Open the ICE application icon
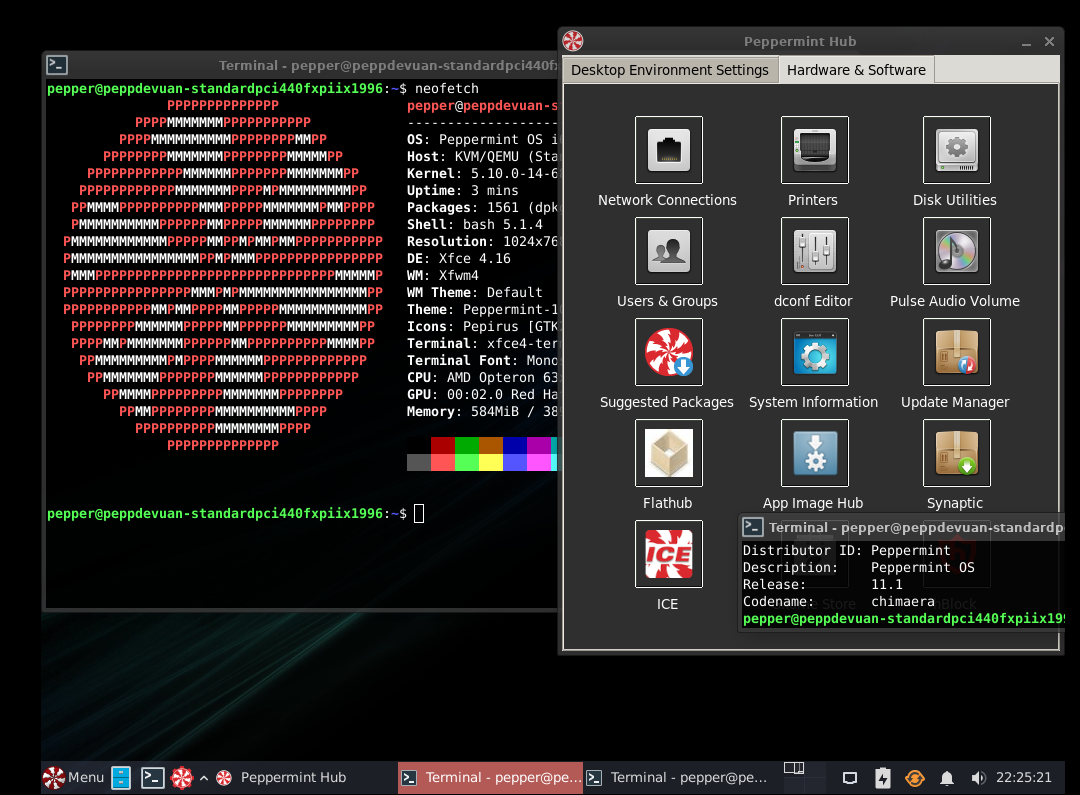 (x=668, y=554)
